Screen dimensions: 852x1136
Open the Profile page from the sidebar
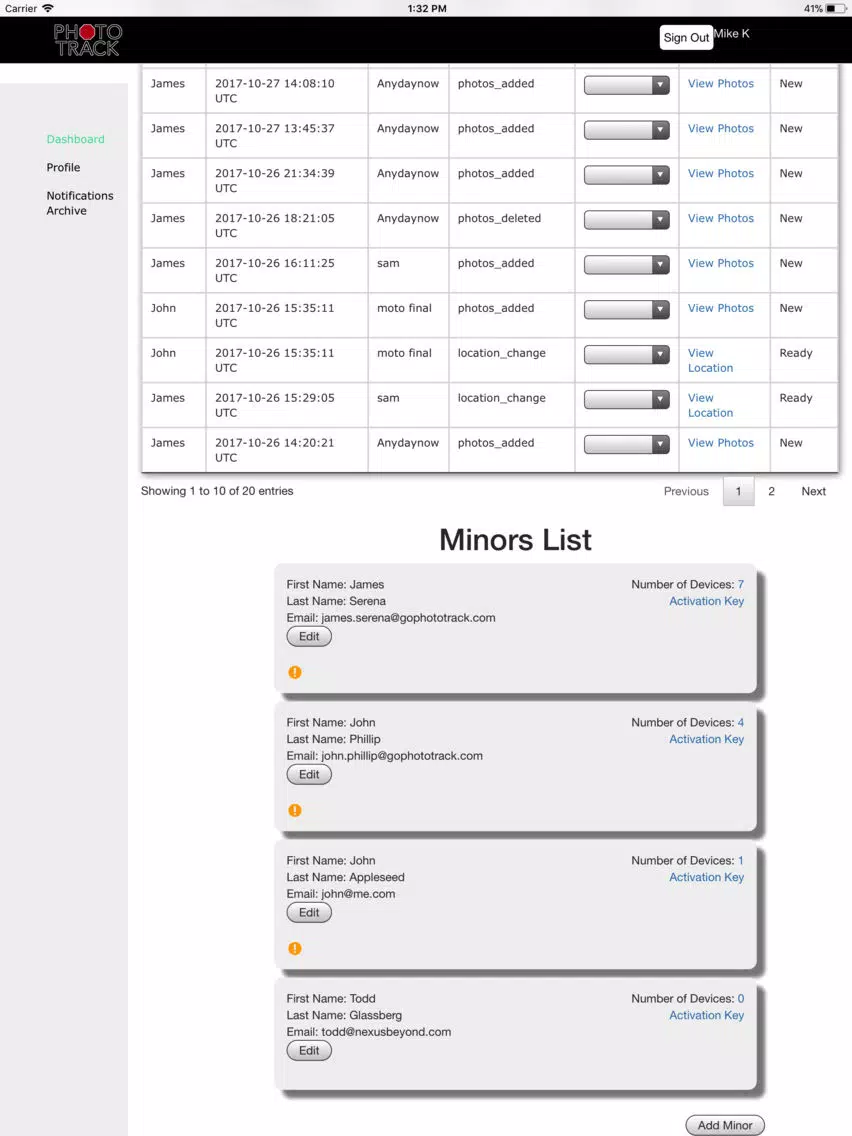point(64,167)
